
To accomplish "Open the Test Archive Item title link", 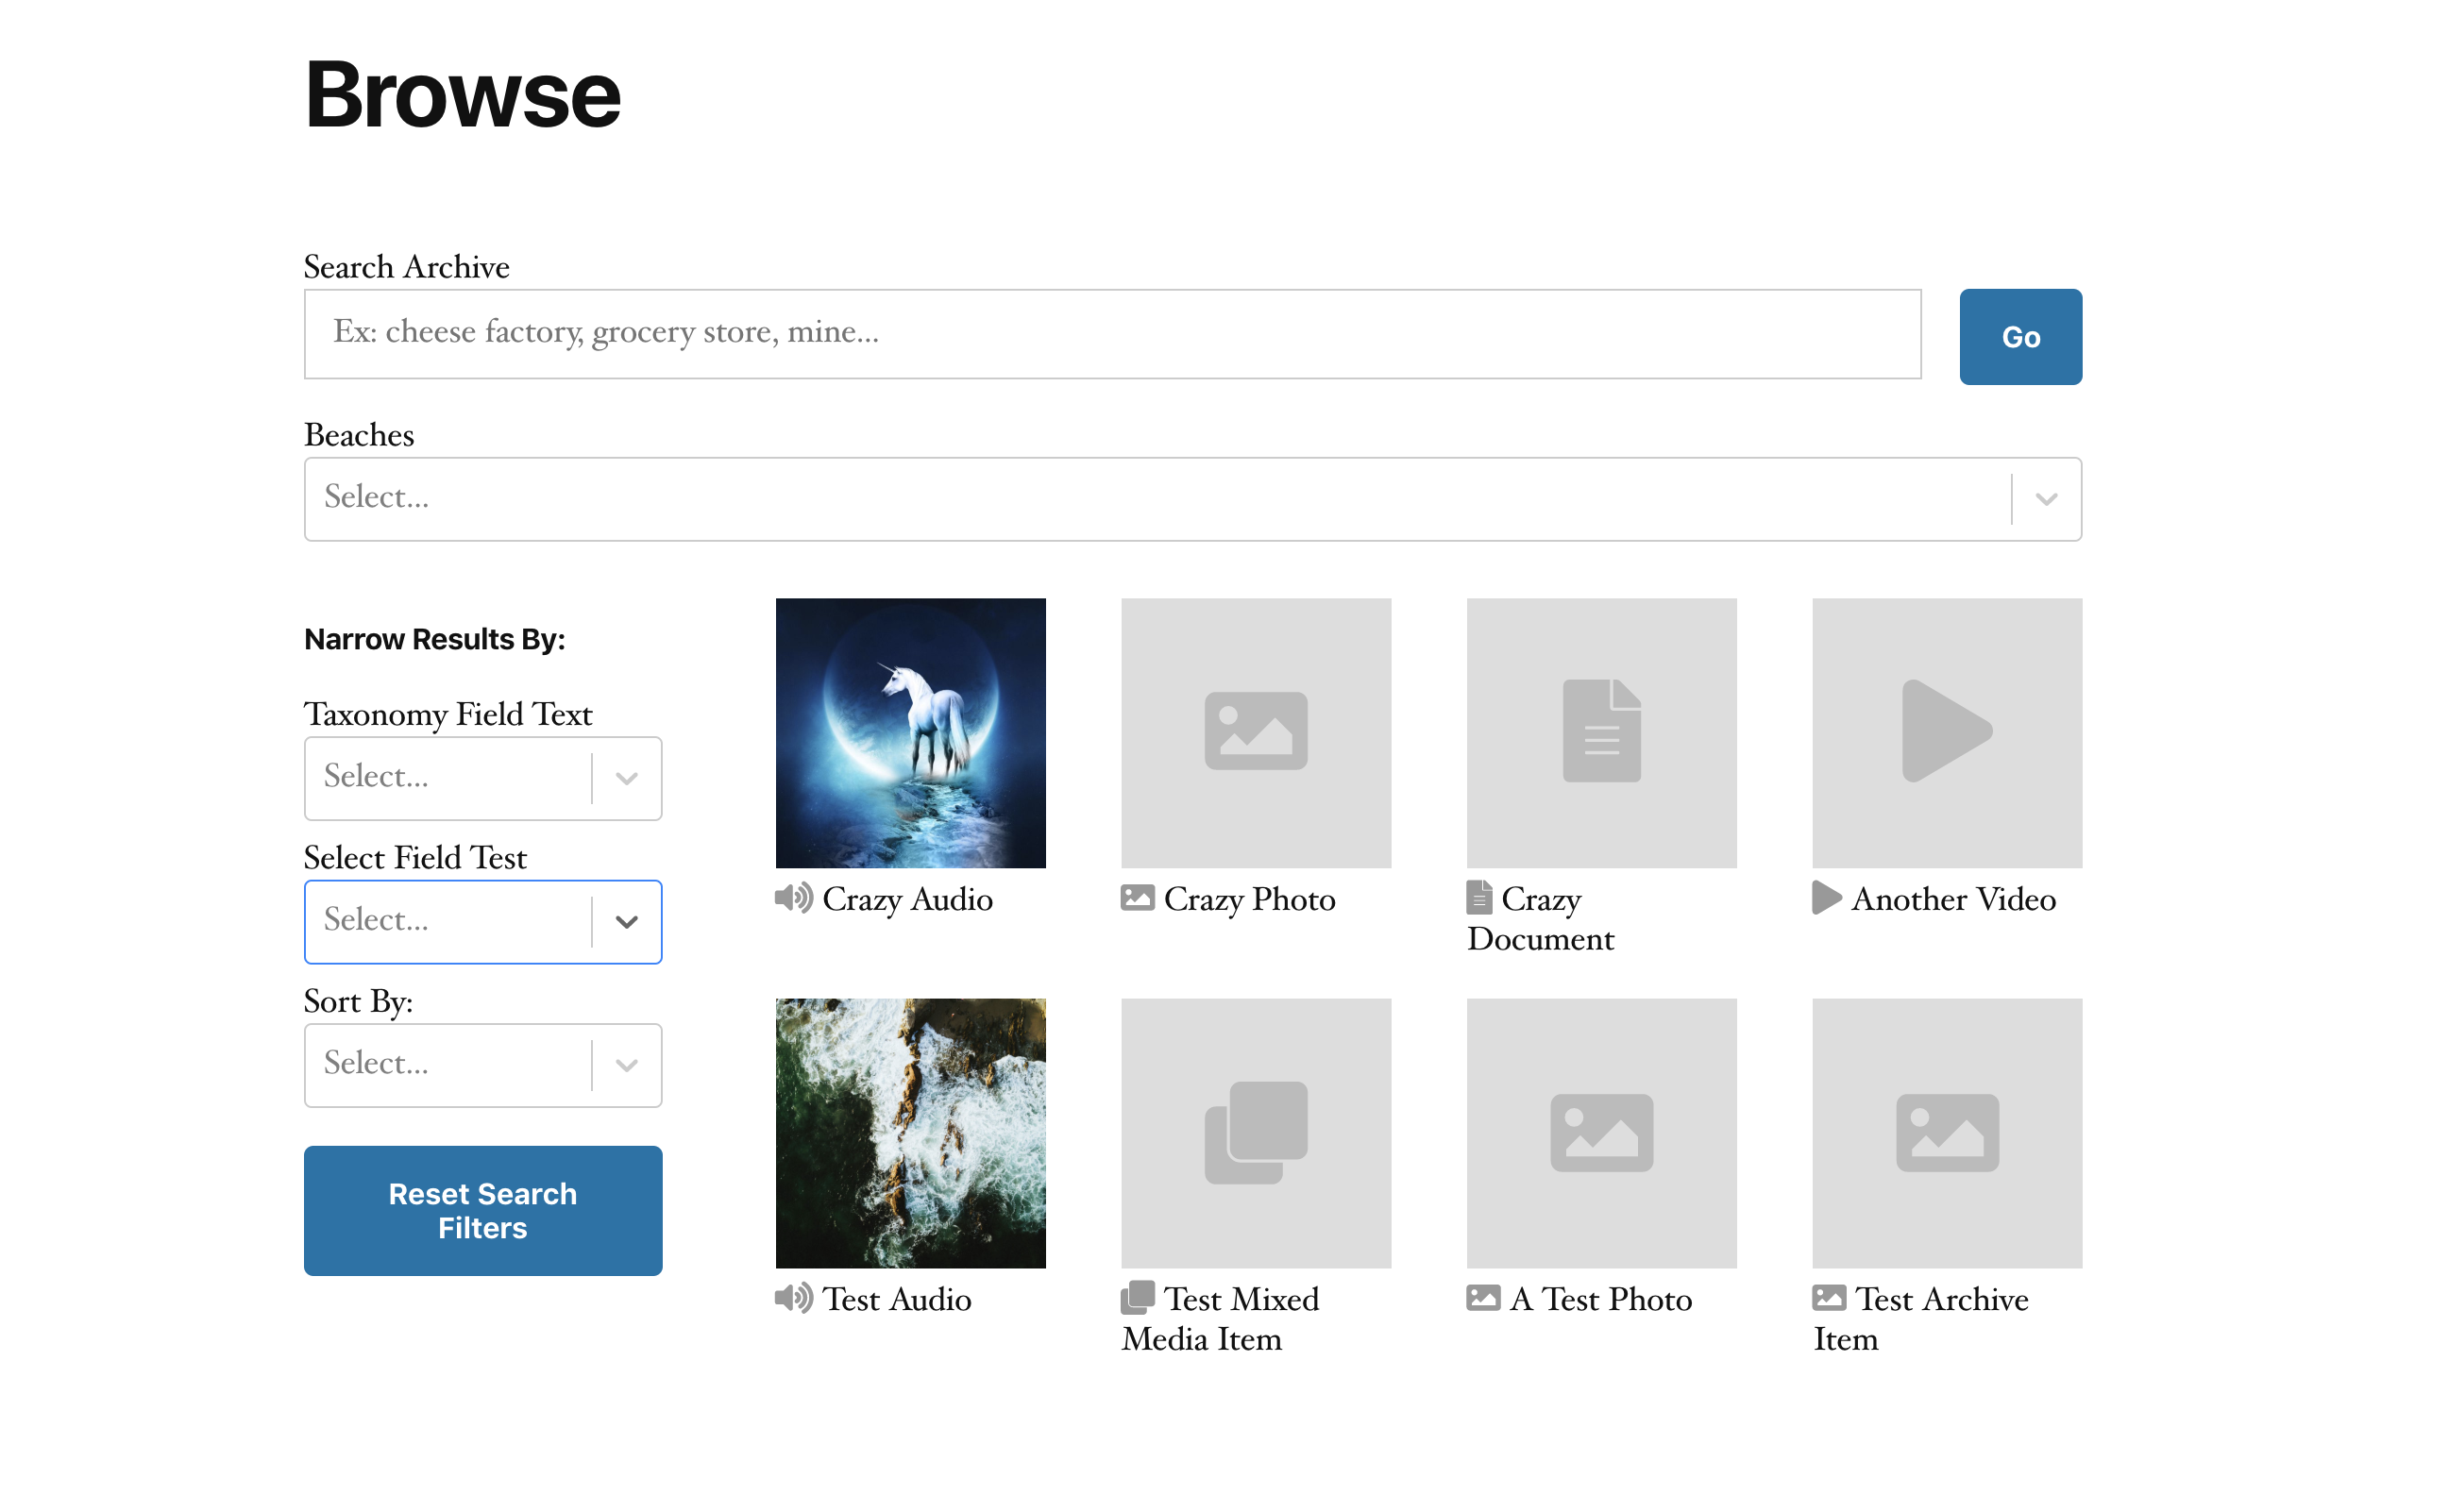I will [x=1921, y=1318].
